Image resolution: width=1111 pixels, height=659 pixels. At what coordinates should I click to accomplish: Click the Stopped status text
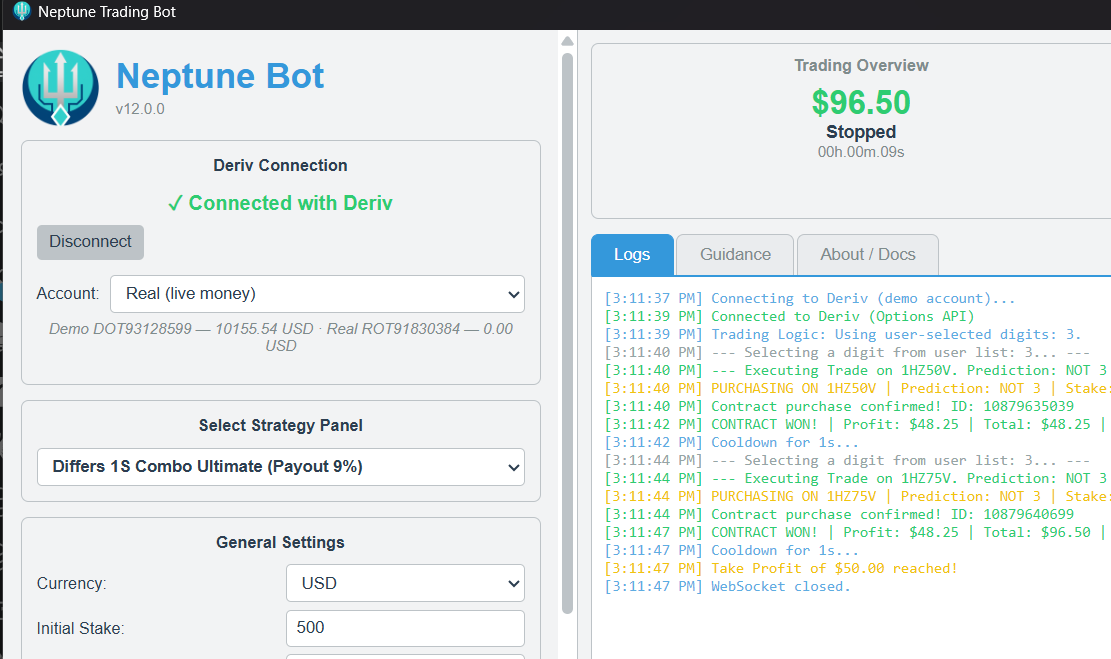coord(861,133)
